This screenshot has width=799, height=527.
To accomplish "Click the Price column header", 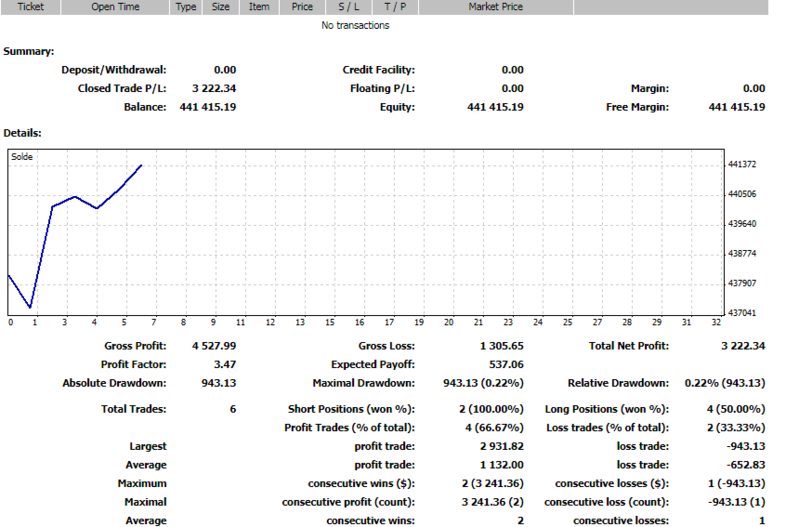I will [302, 7].
